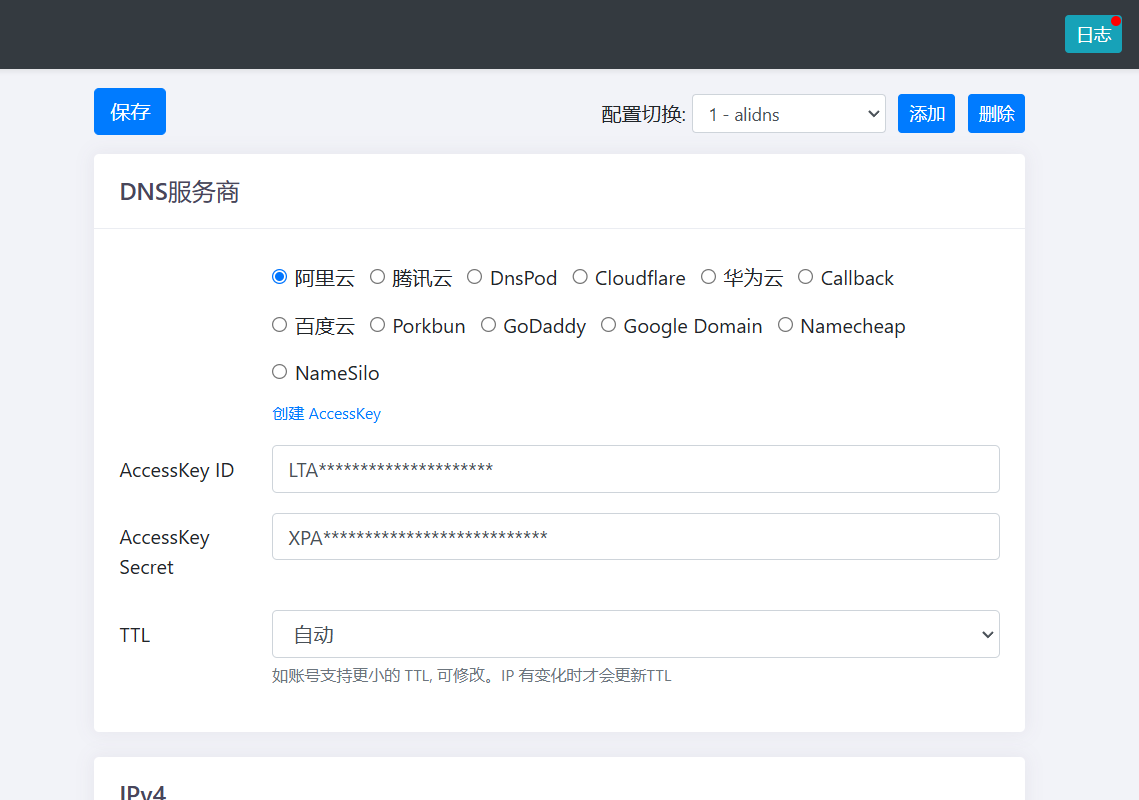Pick the Callback radio button

point(806,277)
